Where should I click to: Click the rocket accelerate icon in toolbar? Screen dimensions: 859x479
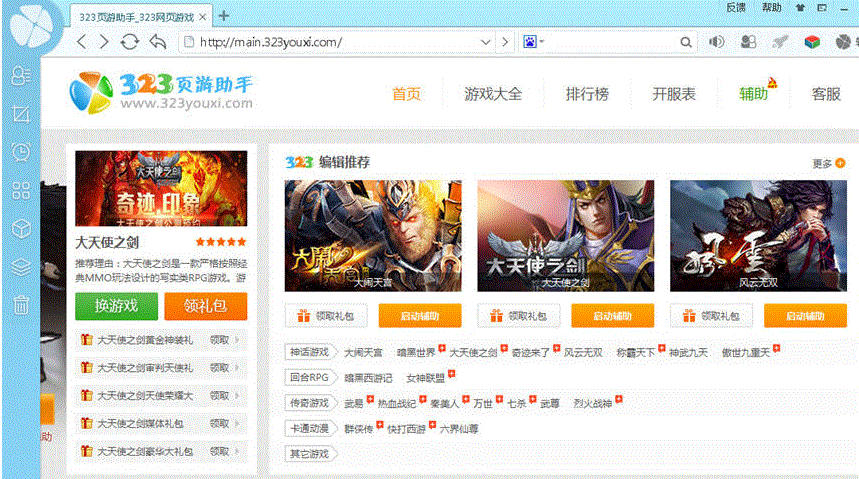pos(780,42)
